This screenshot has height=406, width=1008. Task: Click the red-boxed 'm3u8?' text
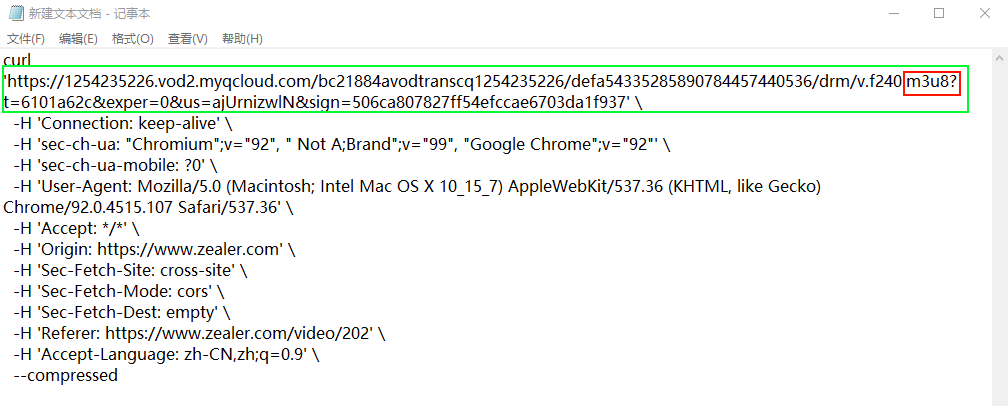(932, 82)
